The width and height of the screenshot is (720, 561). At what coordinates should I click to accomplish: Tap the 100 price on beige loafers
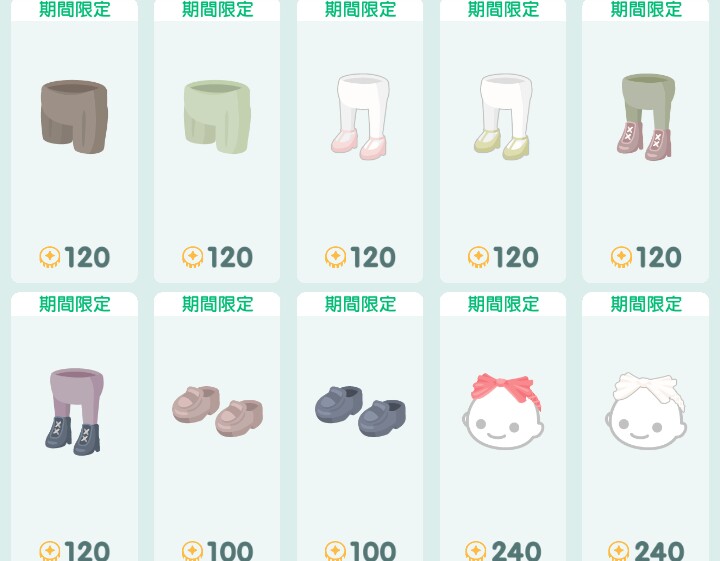pyautogui.click(x=230, y=551)
